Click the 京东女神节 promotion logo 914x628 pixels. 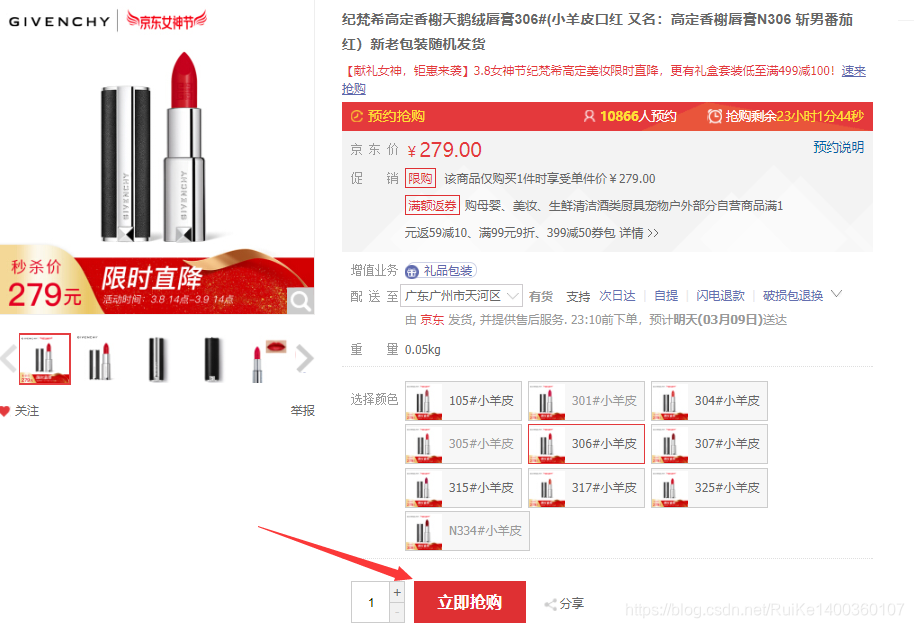pyautogui.click(x=167, y=21)
